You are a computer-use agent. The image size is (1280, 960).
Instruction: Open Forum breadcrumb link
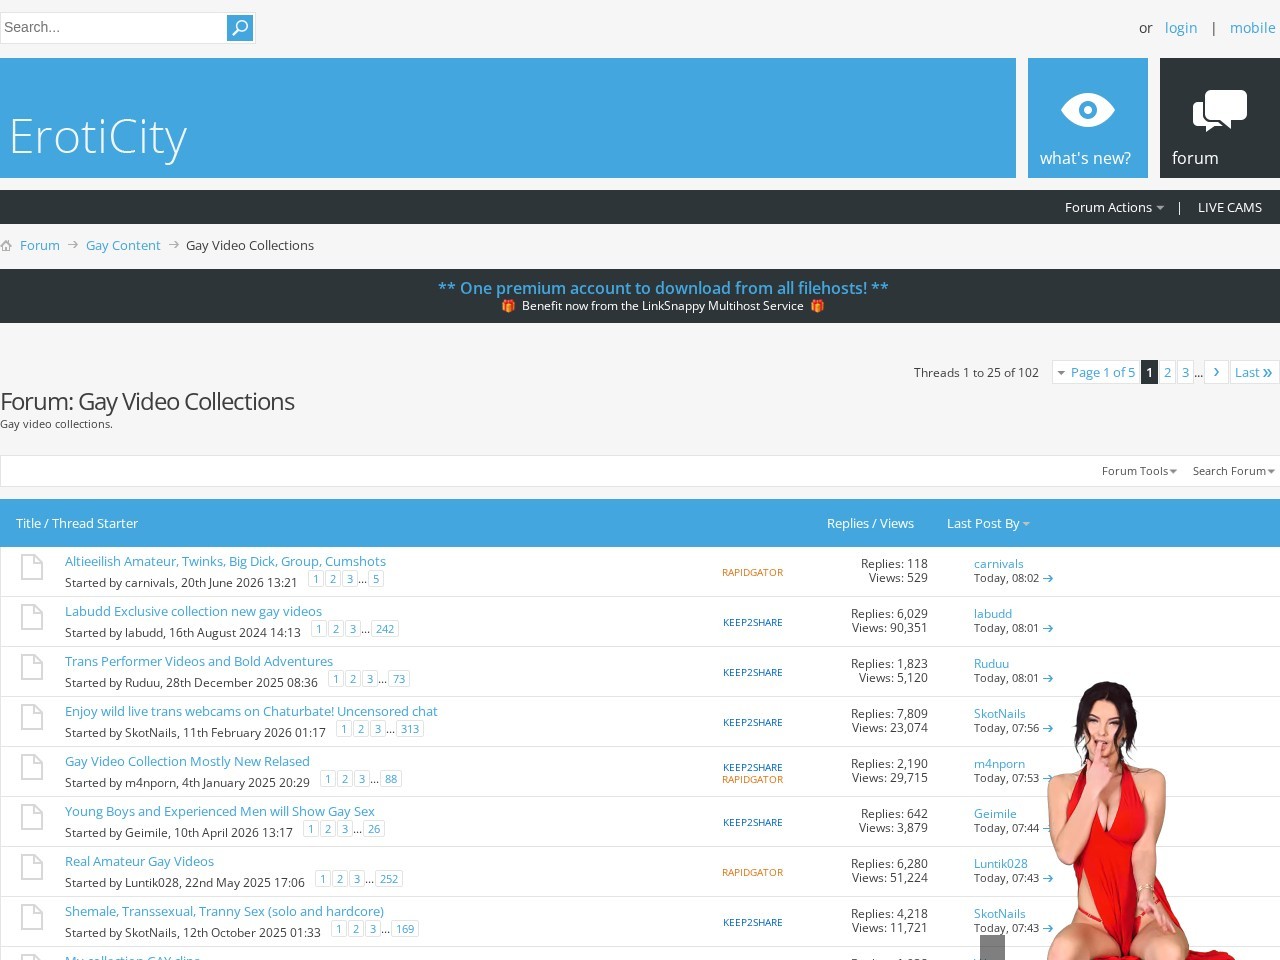(x=40, y=245)
